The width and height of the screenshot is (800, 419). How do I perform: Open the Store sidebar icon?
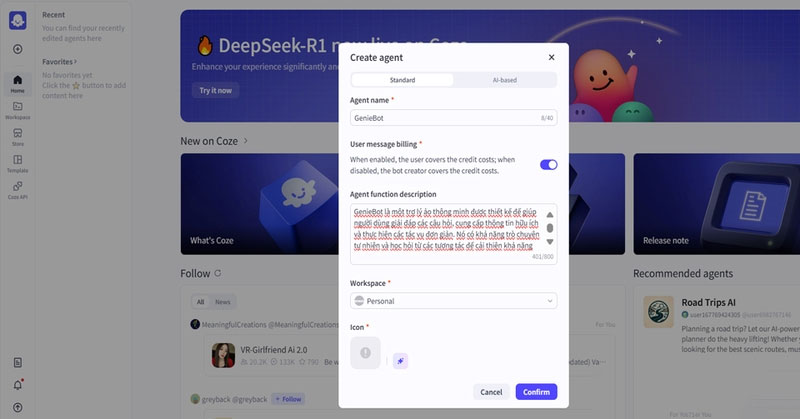coord(17,137)
